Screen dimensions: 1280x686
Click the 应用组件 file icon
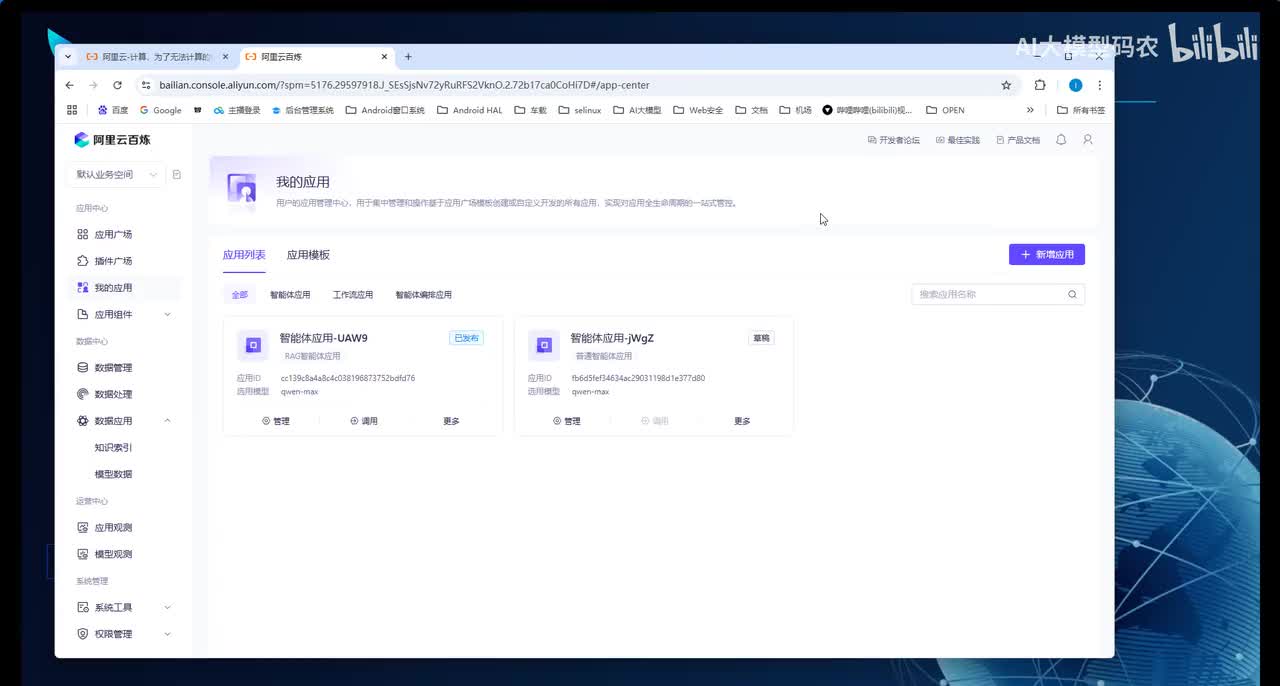coord(83,315)
